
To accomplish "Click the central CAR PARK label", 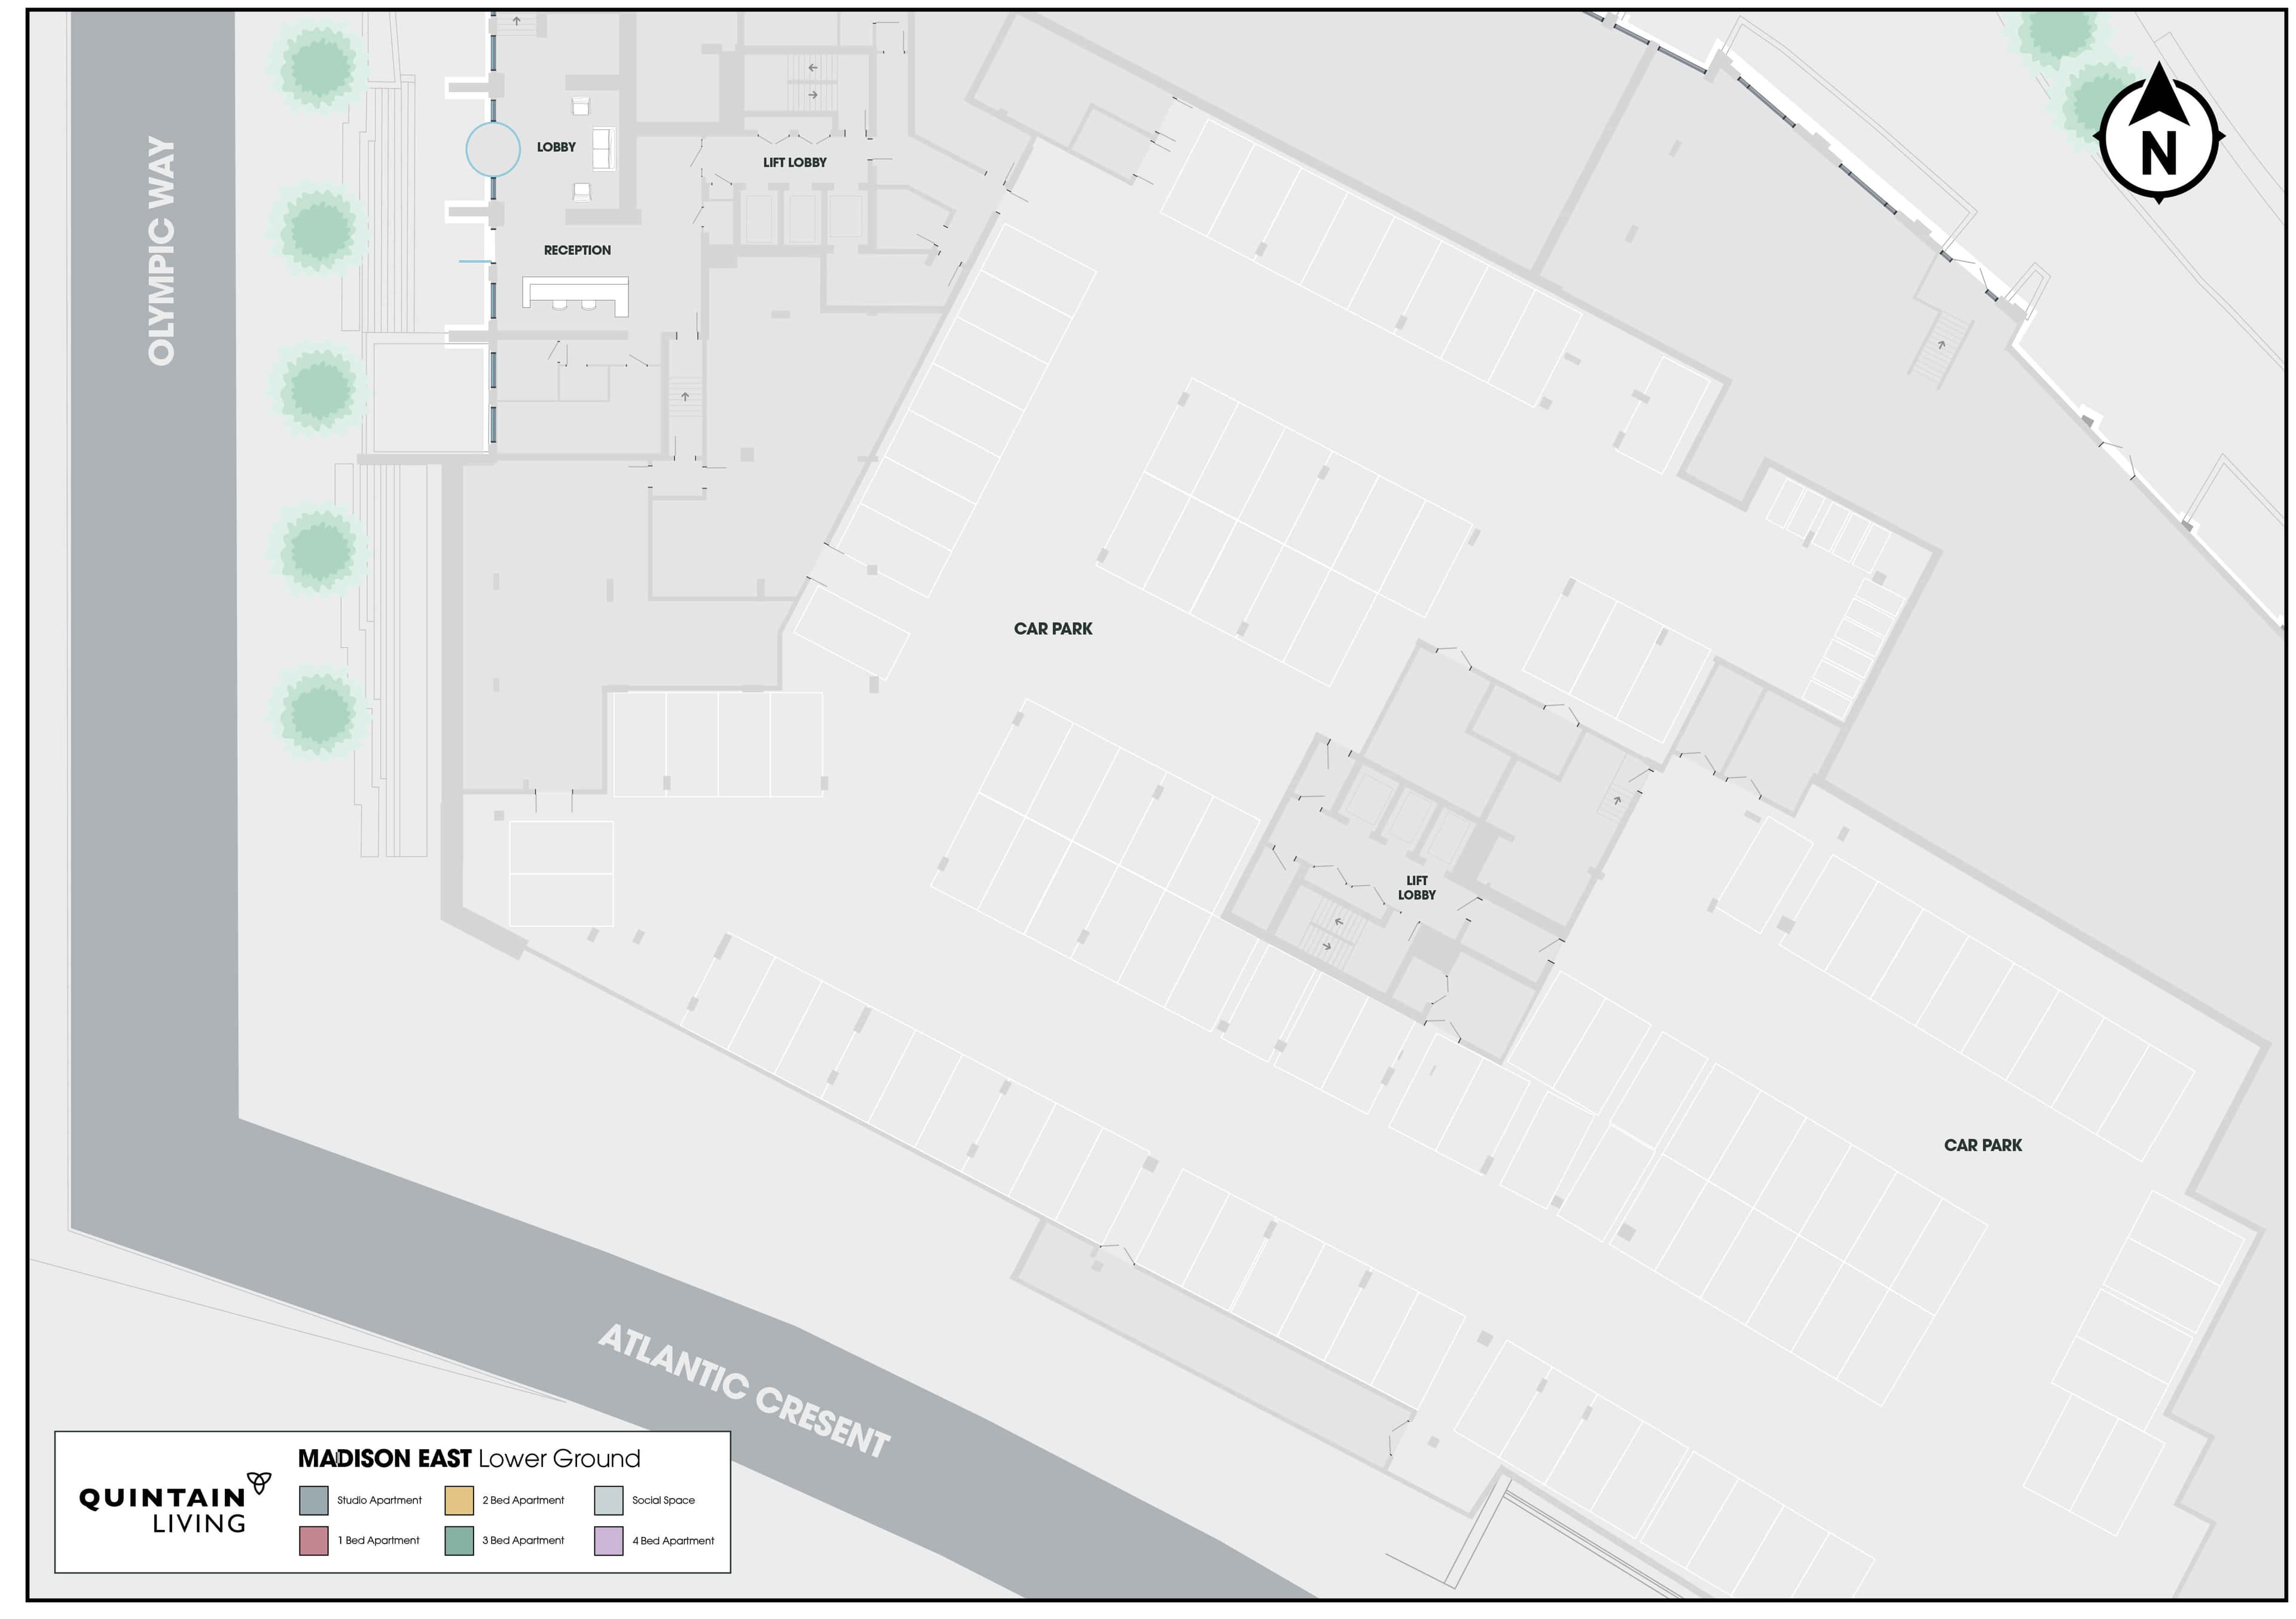I will pos(1053,629).
